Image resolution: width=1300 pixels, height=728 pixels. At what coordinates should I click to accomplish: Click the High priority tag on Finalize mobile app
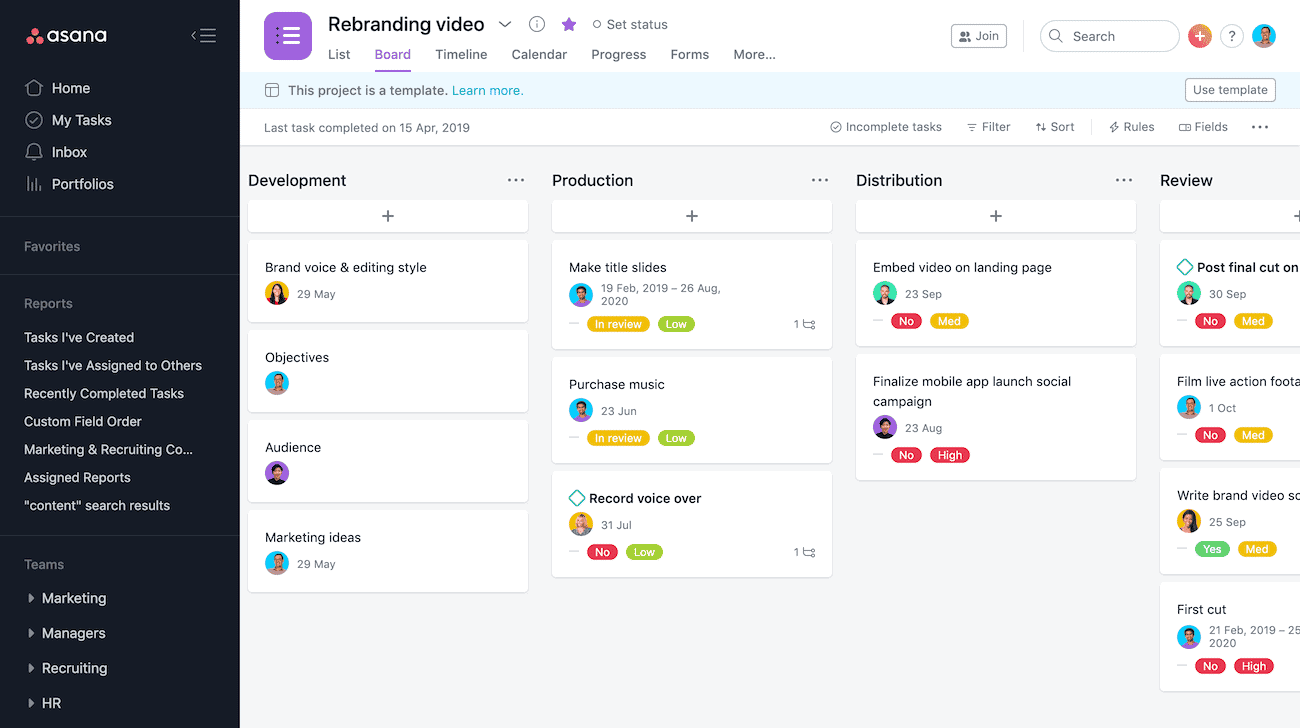[x=950, y=455]
